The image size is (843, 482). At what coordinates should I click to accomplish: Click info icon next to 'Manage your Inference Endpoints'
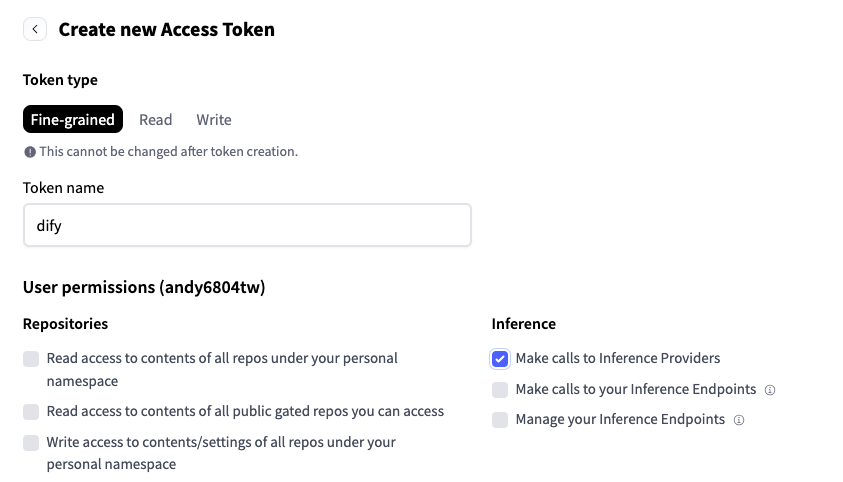click(739, 420)
